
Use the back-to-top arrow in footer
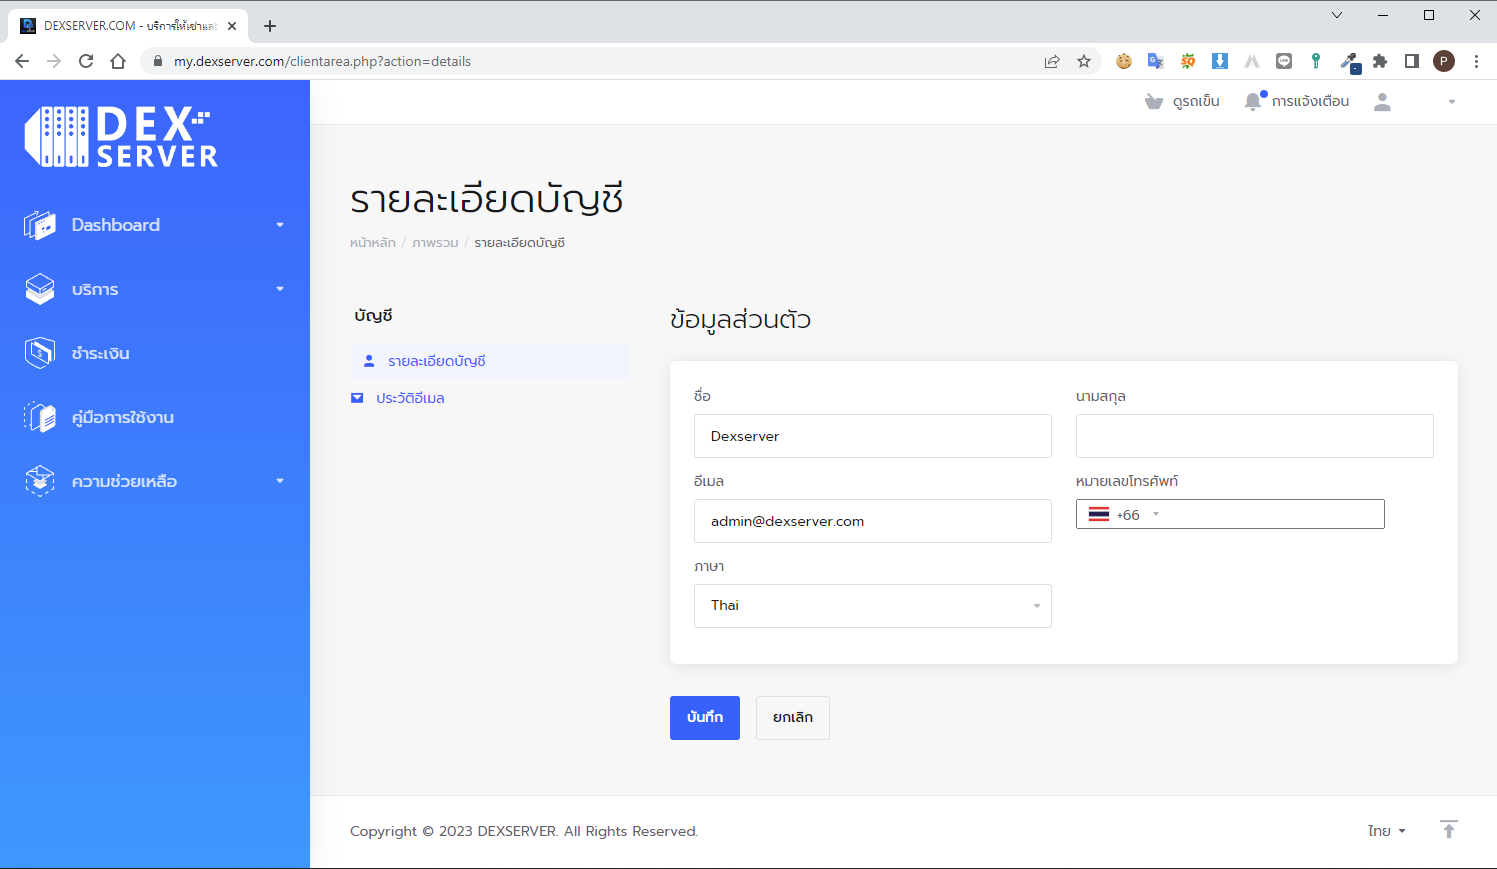1448,830
